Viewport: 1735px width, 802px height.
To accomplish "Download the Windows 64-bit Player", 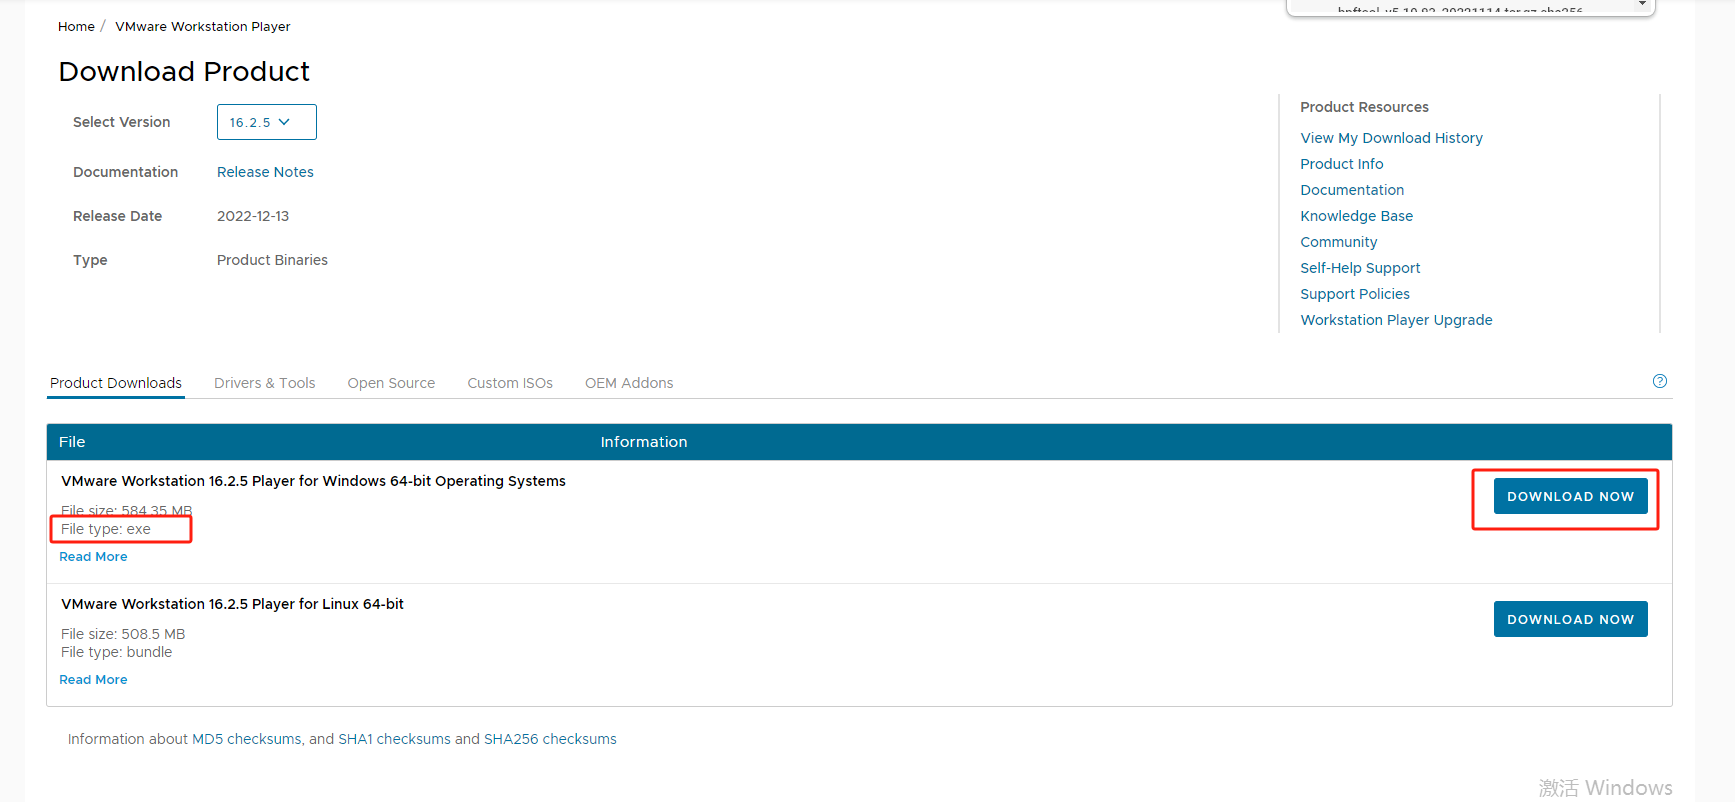I will point(1570,496).
